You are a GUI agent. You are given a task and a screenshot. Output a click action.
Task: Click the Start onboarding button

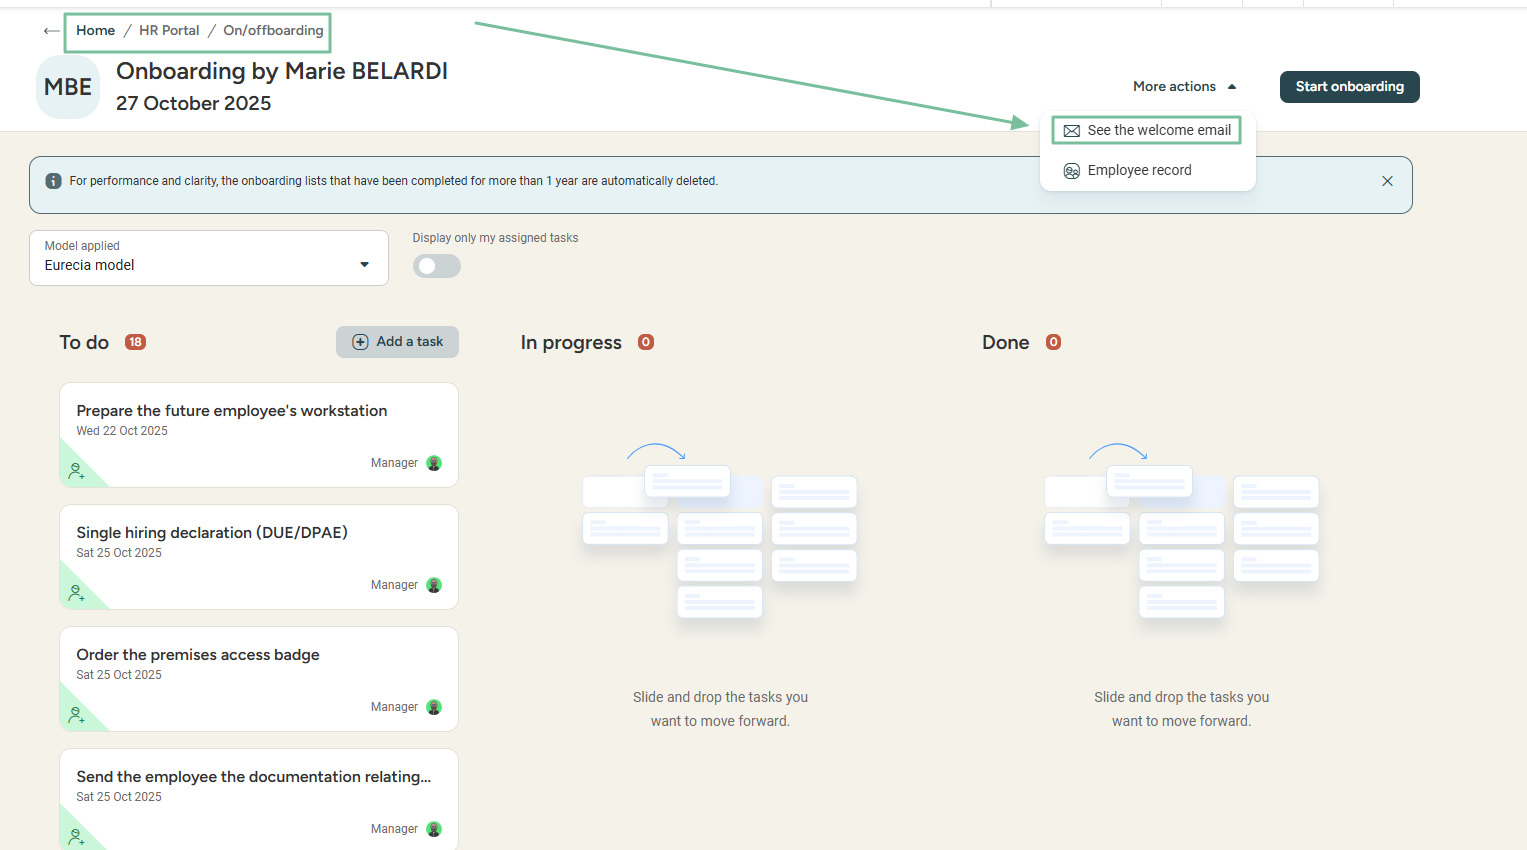1349,87
